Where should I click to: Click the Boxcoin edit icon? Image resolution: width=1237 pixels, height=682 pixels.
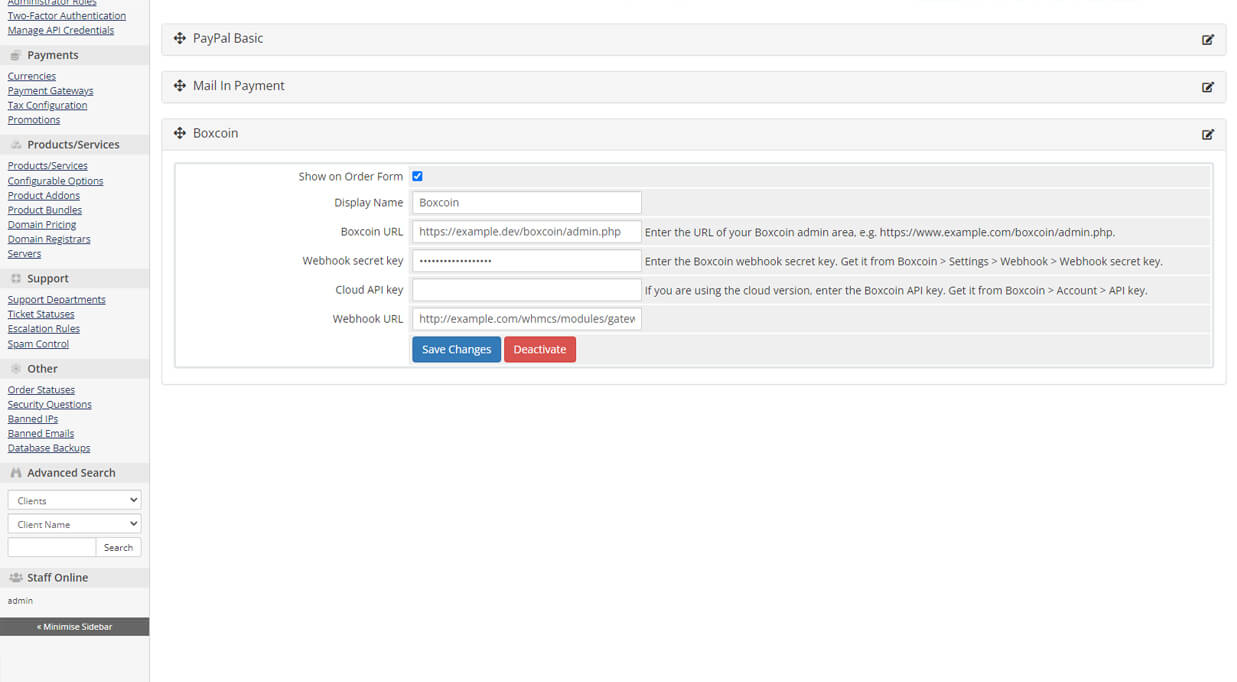[1207, 134]
